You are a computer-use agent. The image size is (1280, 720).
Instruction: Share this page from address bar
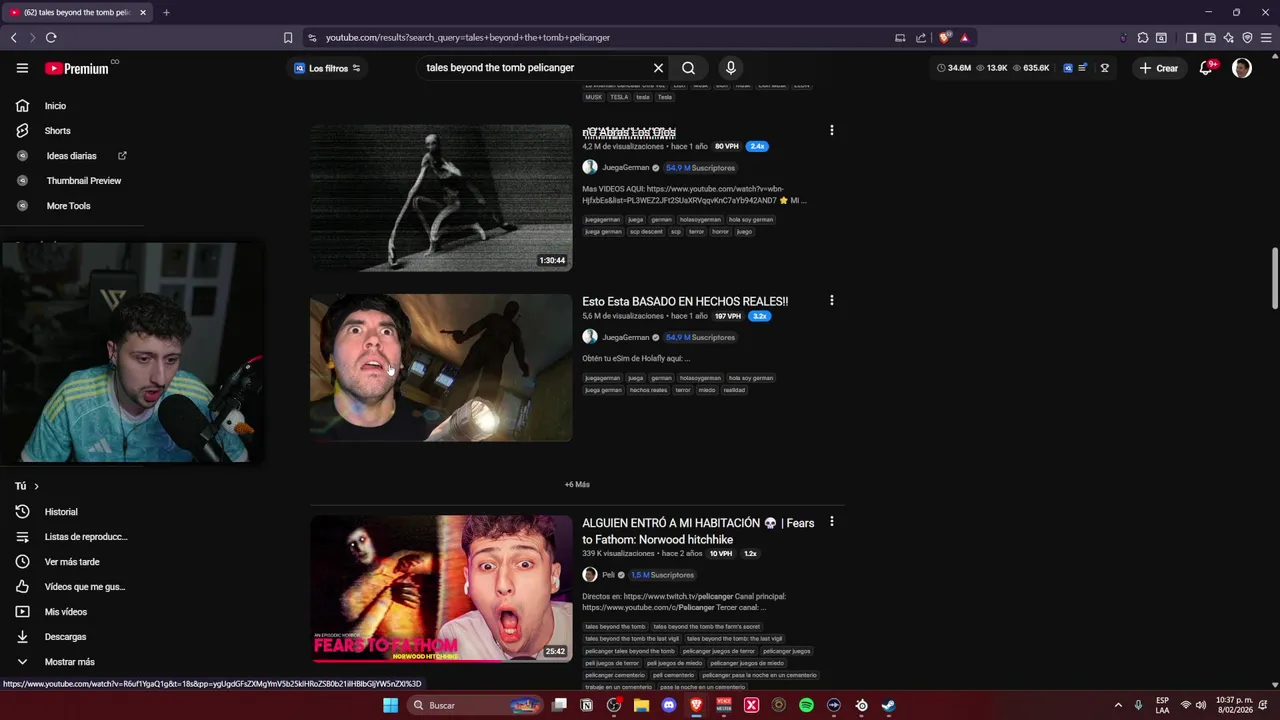pyautogui.click(x=921, y=38)
